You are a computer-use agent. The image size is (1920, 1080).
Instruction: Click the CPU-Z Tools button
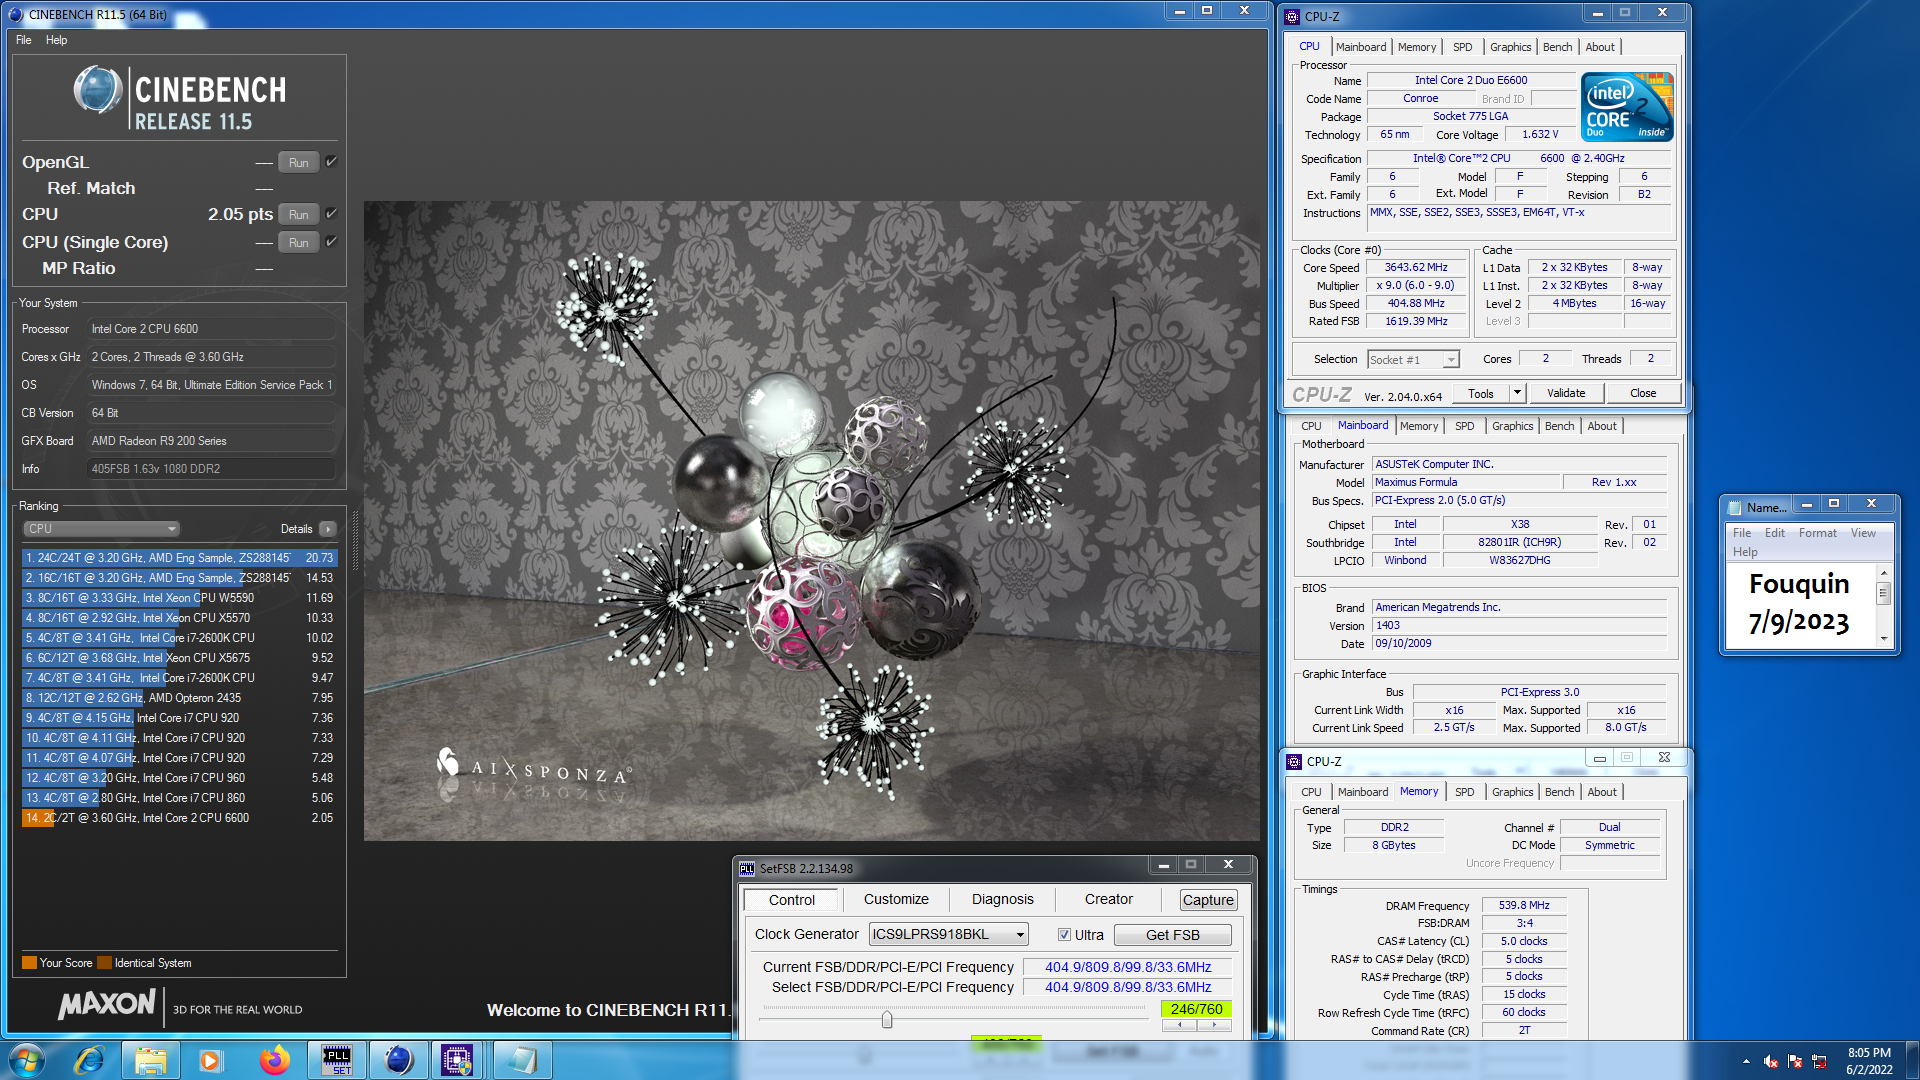(1480, 393)
